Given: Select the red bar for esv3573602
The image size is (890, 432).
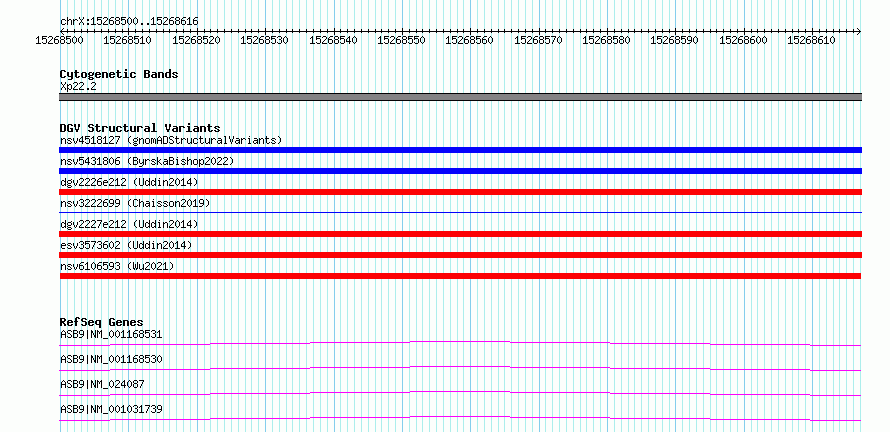Looking at the screenshot, I should point(460,255).
